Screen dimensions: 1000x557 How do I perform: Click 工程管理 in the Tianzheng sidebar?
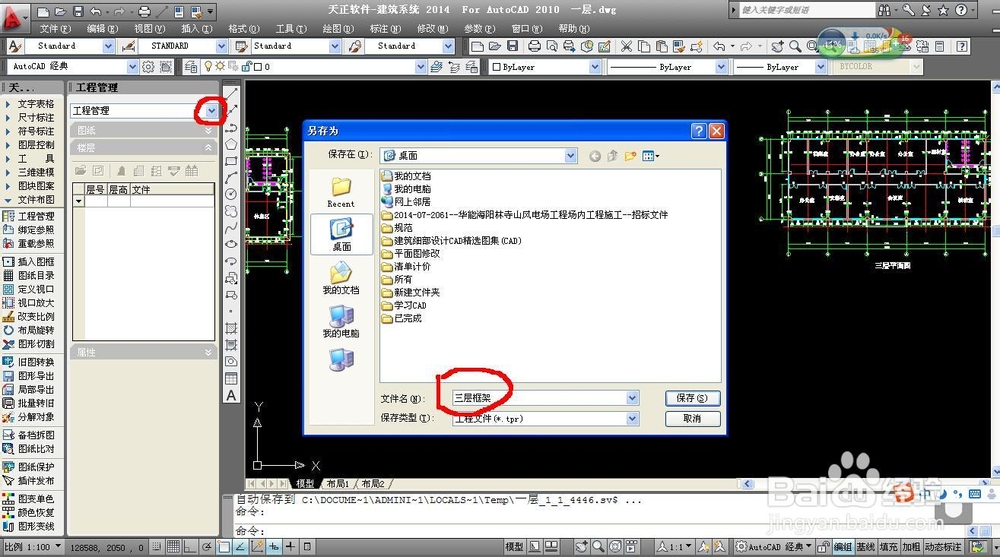[x=29, y=216]
